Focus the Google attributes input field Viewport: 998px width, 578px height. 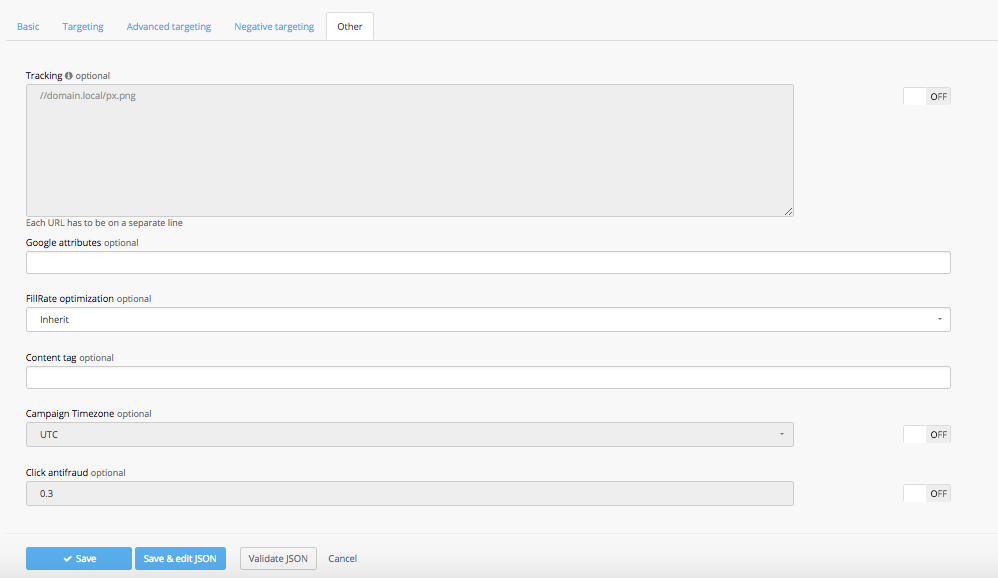[488, 262]
